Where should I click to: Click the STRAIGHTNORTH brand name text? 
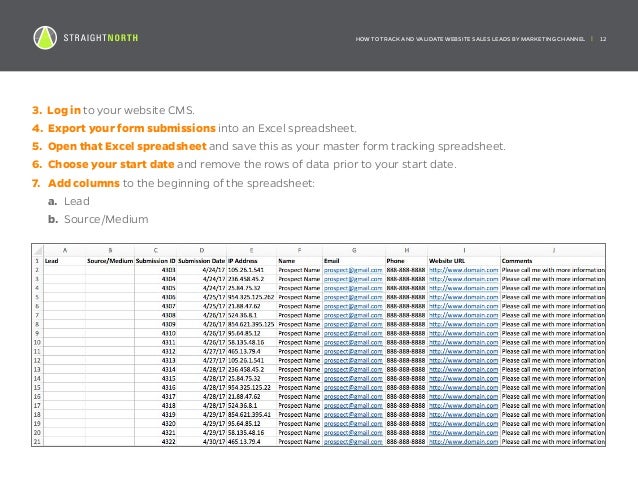pyautogui.click(x=101, y=38)
